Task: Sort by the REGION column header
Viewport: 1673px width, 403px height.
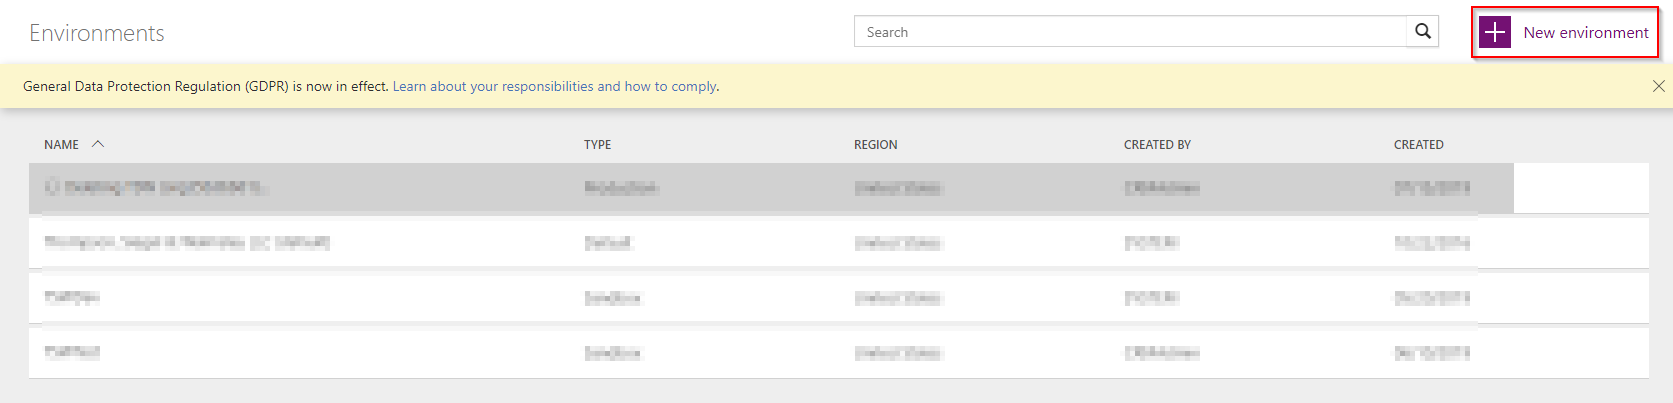Action: pos(875,145)
